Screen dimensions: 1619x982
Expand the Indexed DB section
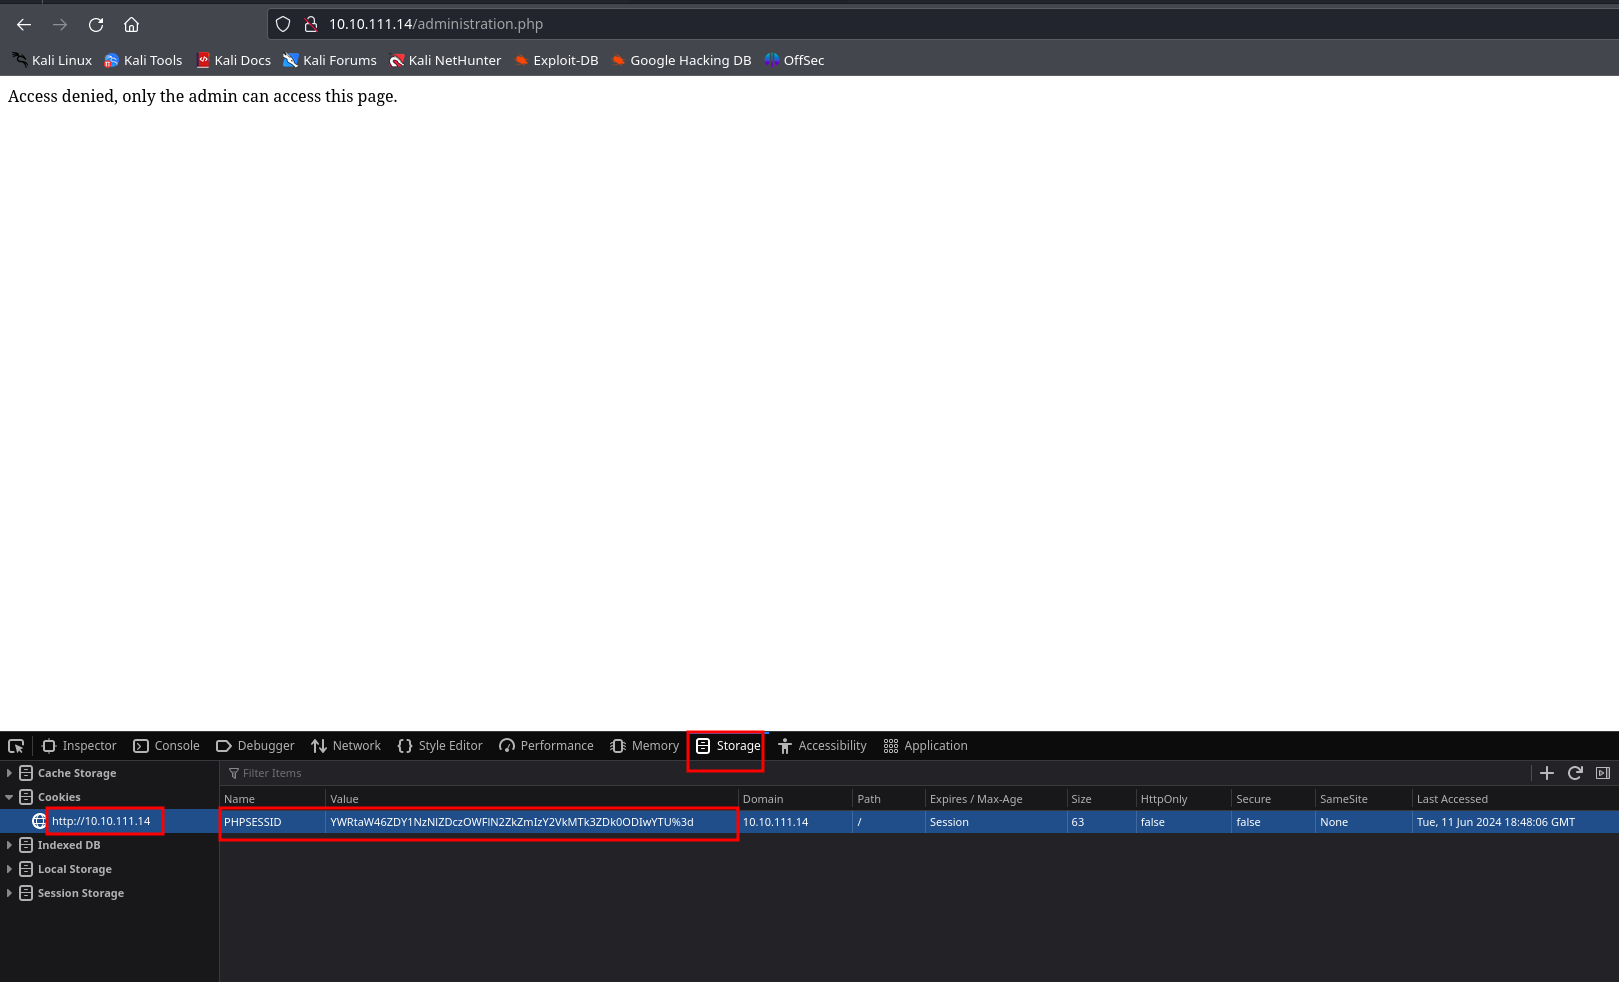click(x=9, y=844)
